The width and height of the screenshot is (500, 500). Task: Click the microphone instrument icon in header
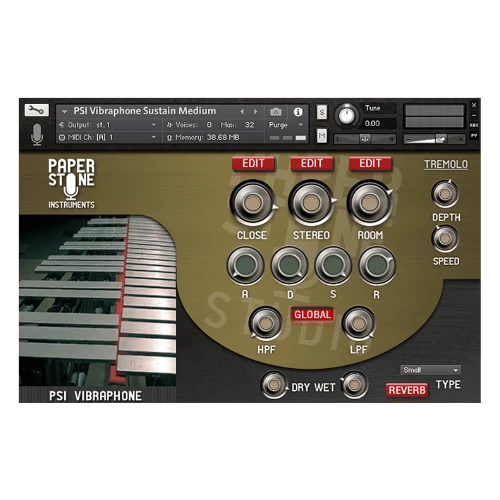pyautogui.click(x=37, y=134)
